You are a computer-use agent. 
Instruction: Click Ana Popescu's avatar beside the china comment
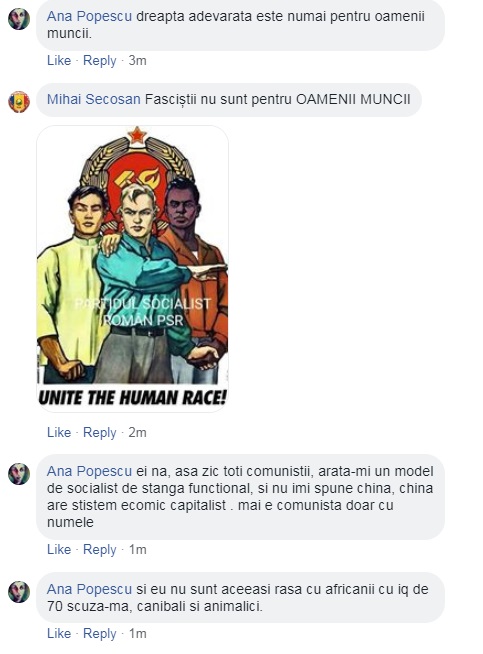pyautogui.click(x=19, y=474)
